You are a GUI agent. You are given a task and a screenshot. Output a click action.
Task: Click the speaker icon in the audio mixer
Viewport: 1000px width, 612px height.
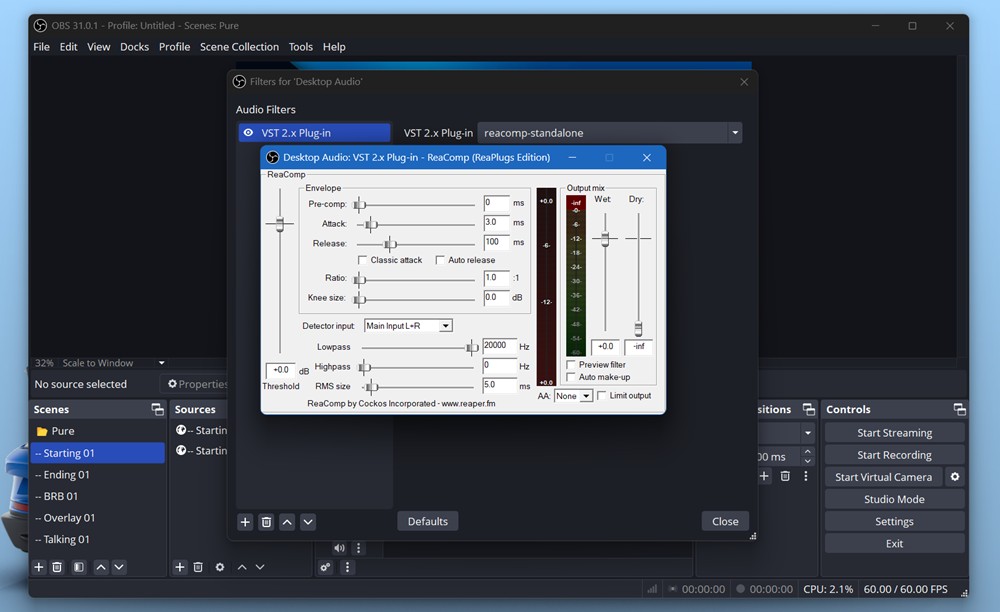338,548
